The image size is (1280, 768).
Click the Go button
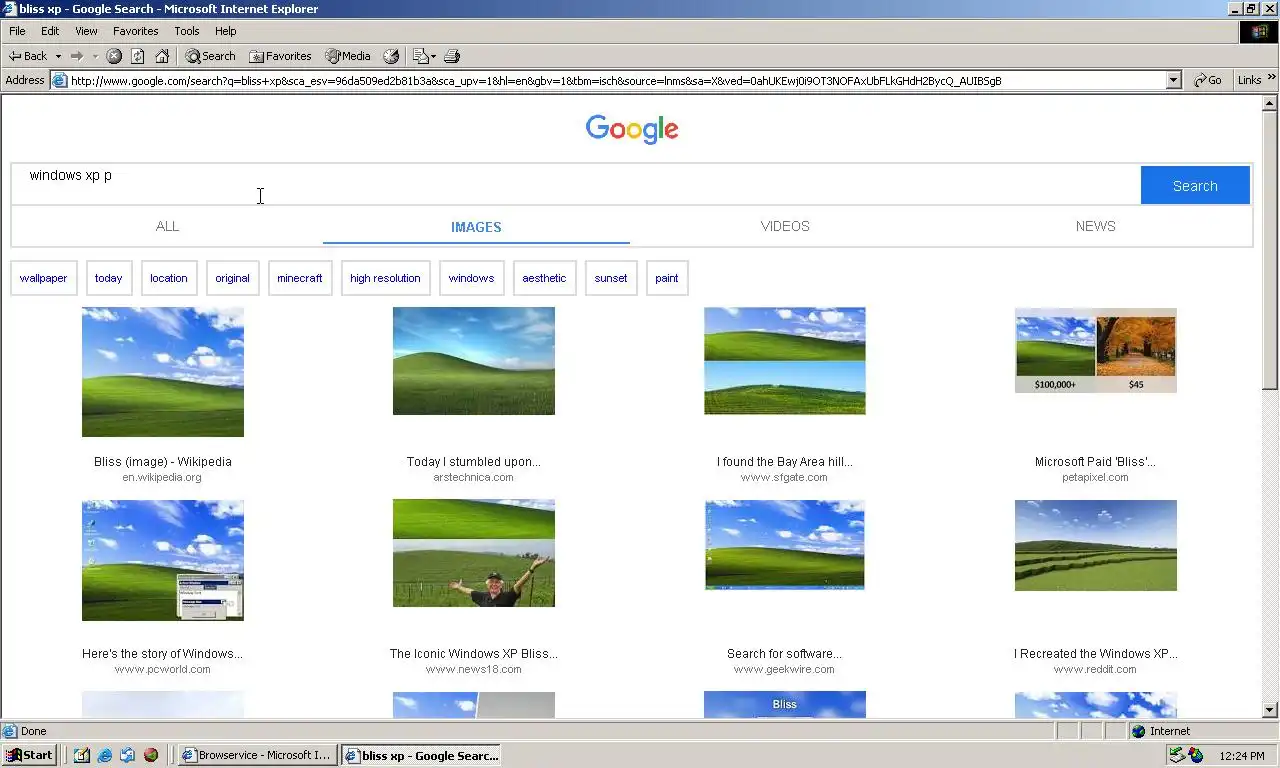click(1208, 80)
